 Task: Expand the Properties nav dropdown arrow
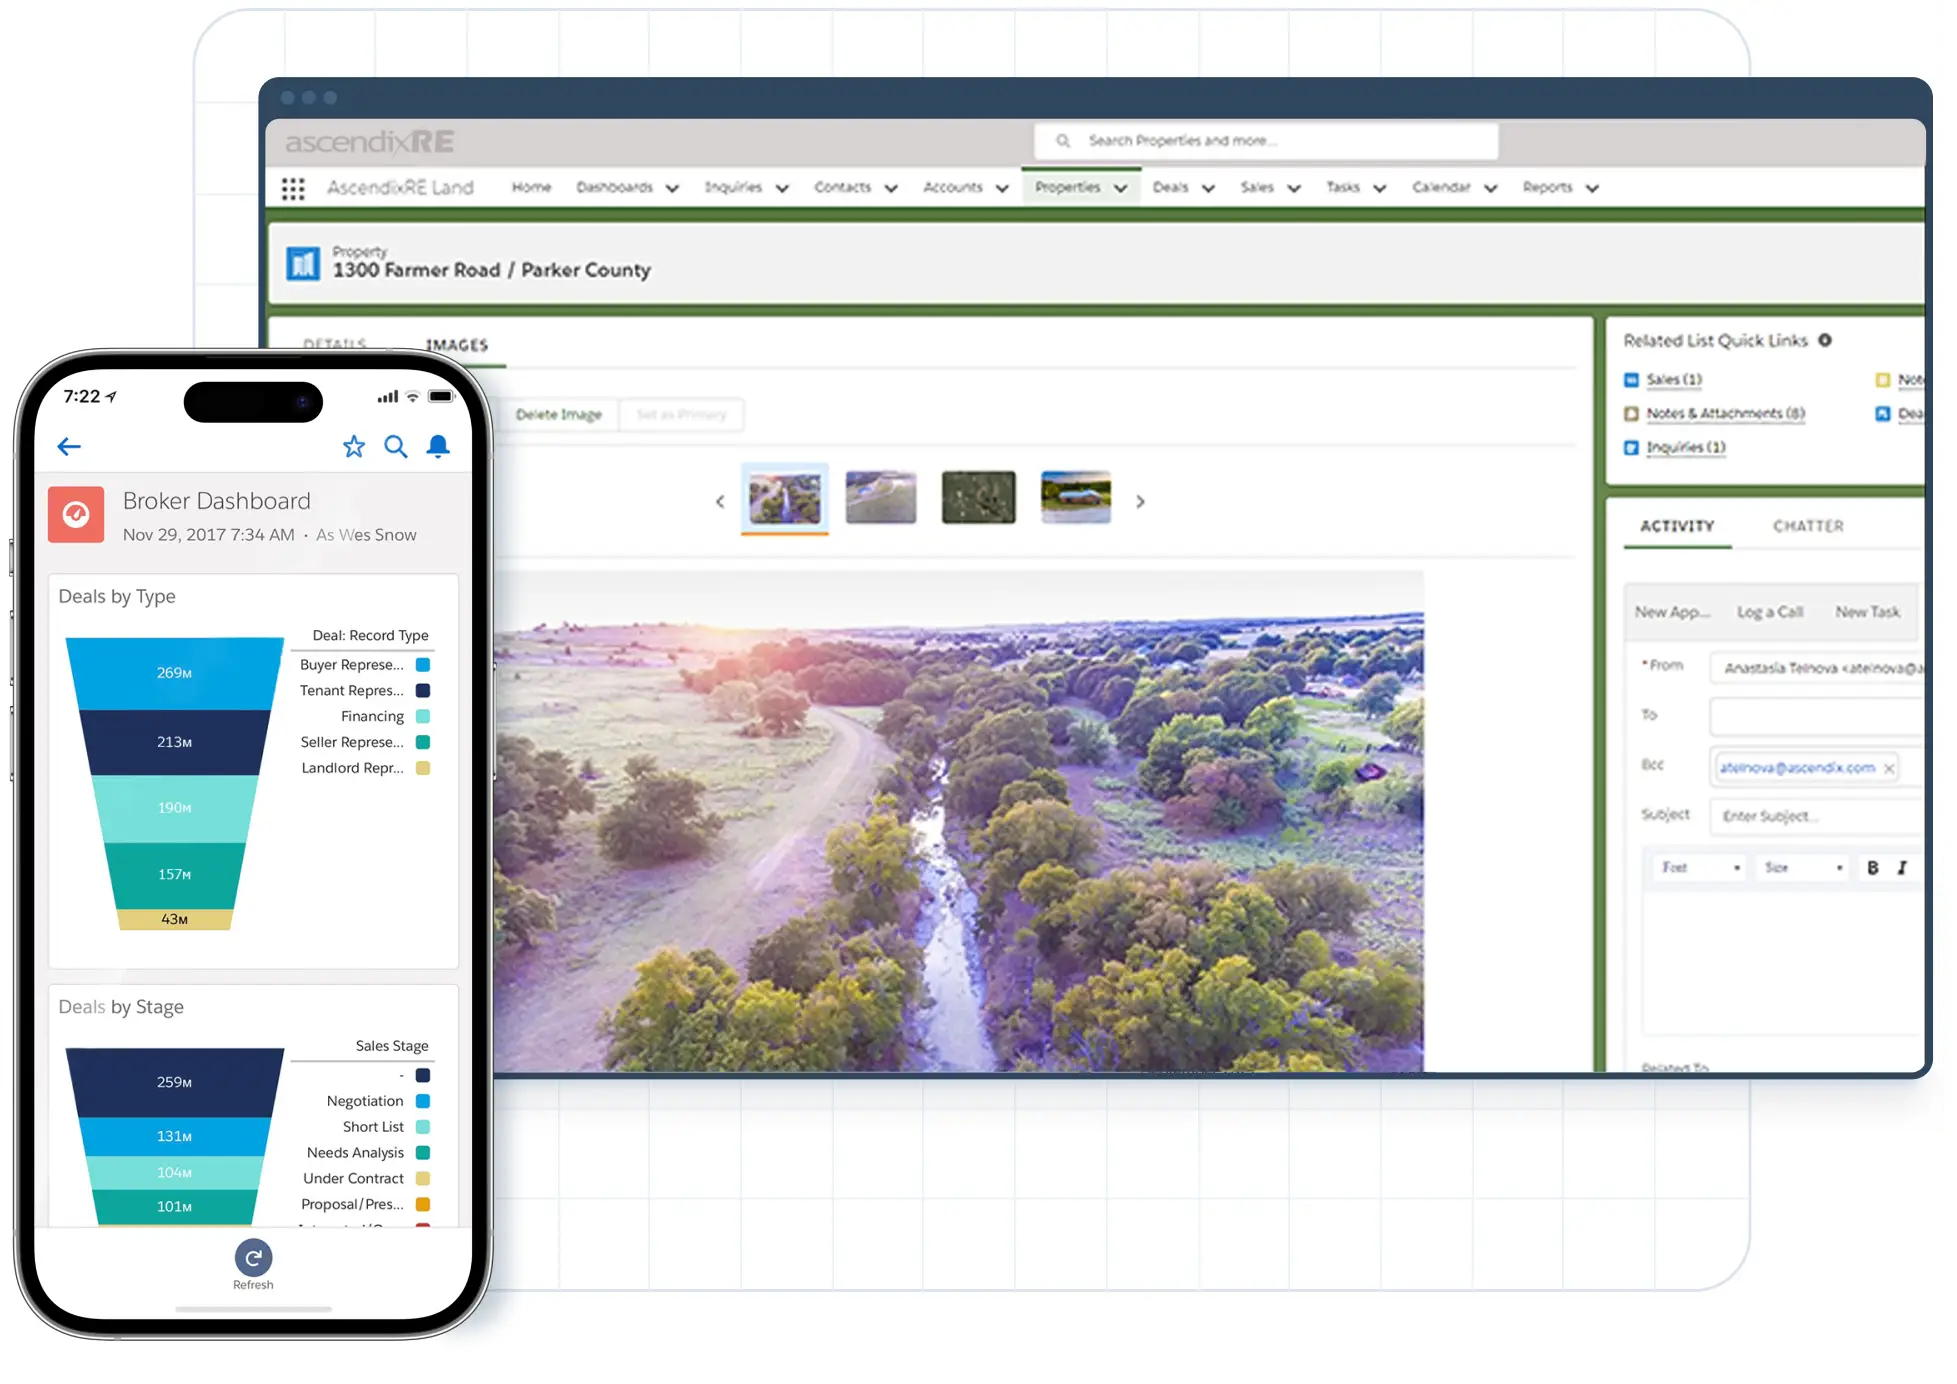point(1121,188)
